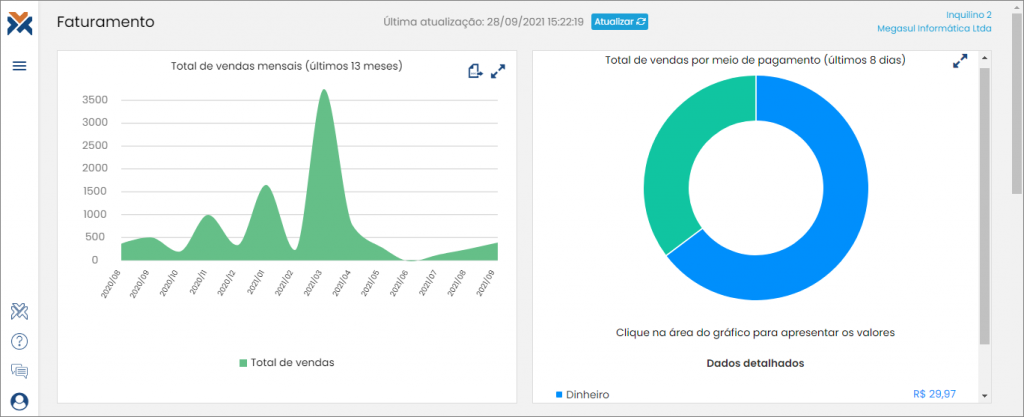This screenshot has width=1024, height=417.
Task: Open the hamburger navigation menu
Action: pyautogui.click(x=19, y=66)
